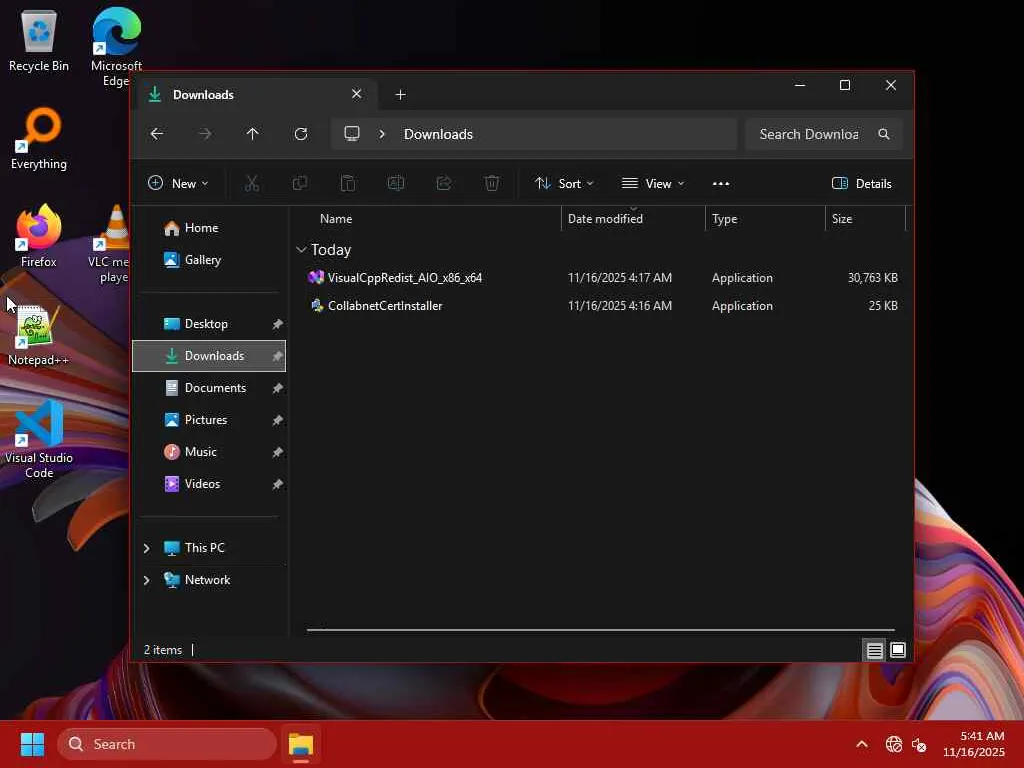Open the New dropdown menu
Image resolution: width=1024 pixels, height=768 pixels.
coord(178,184)
